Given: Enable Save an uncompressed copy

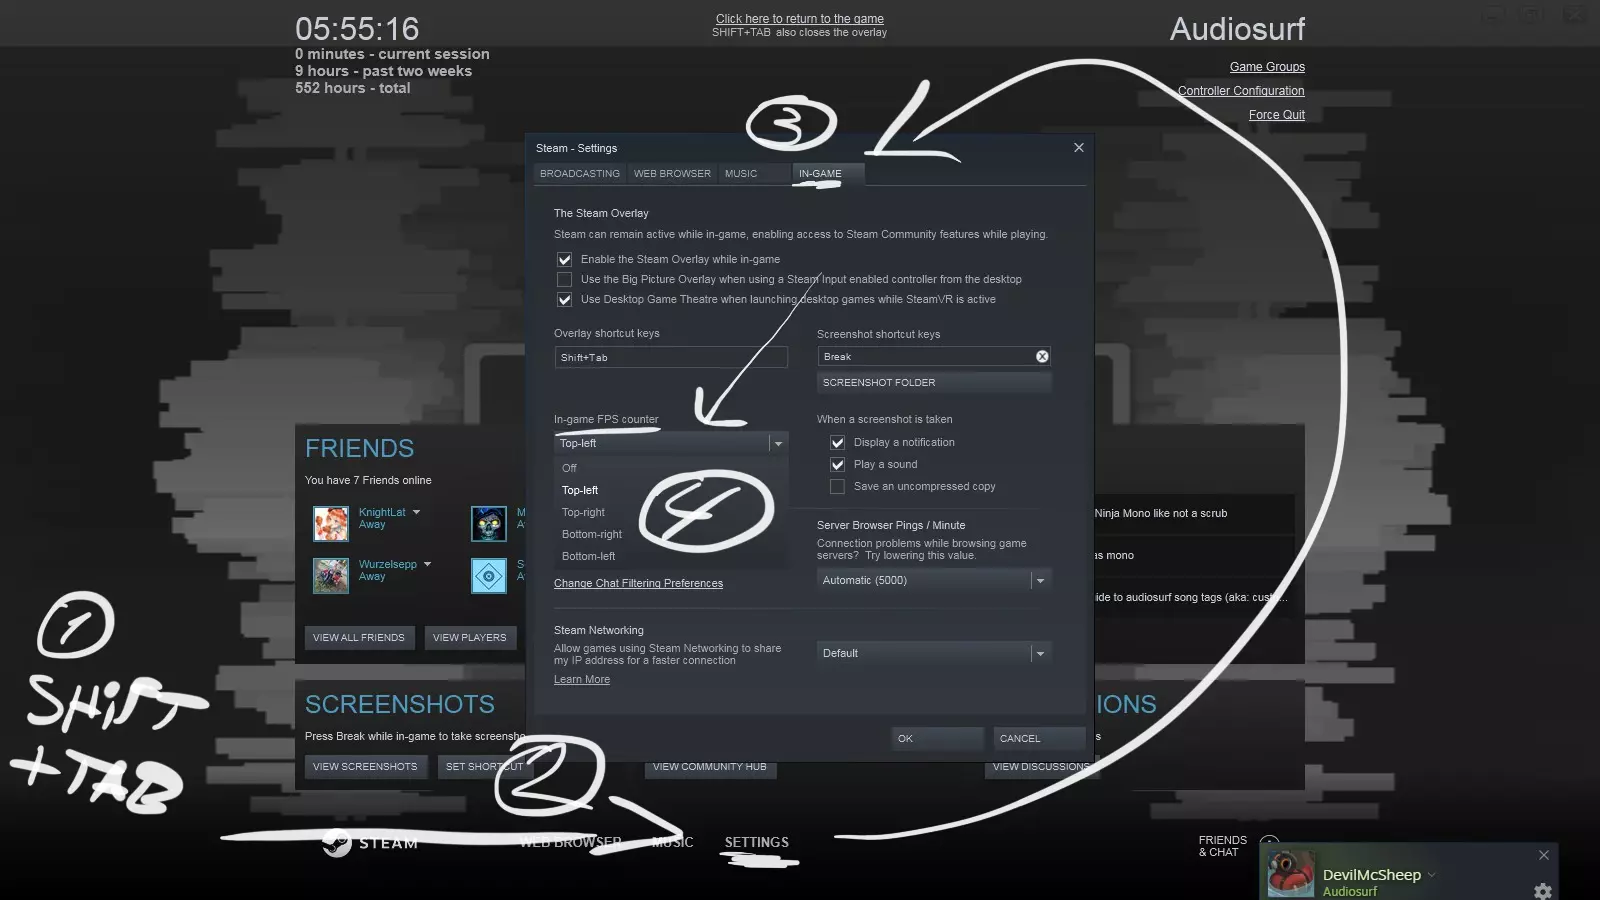Looking at the screenshot, I should (x=838, y=486).
